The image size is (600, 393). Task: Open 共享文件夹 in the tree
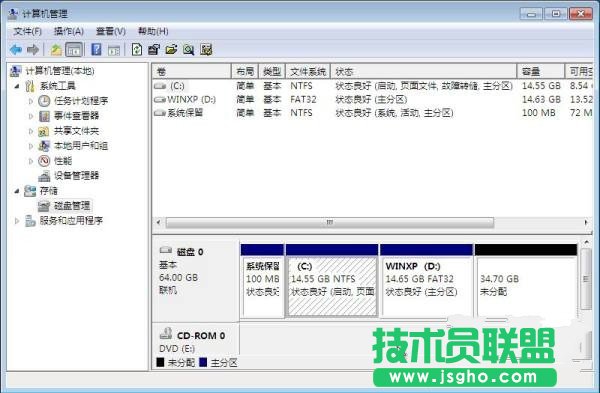(x=76, y=131)
